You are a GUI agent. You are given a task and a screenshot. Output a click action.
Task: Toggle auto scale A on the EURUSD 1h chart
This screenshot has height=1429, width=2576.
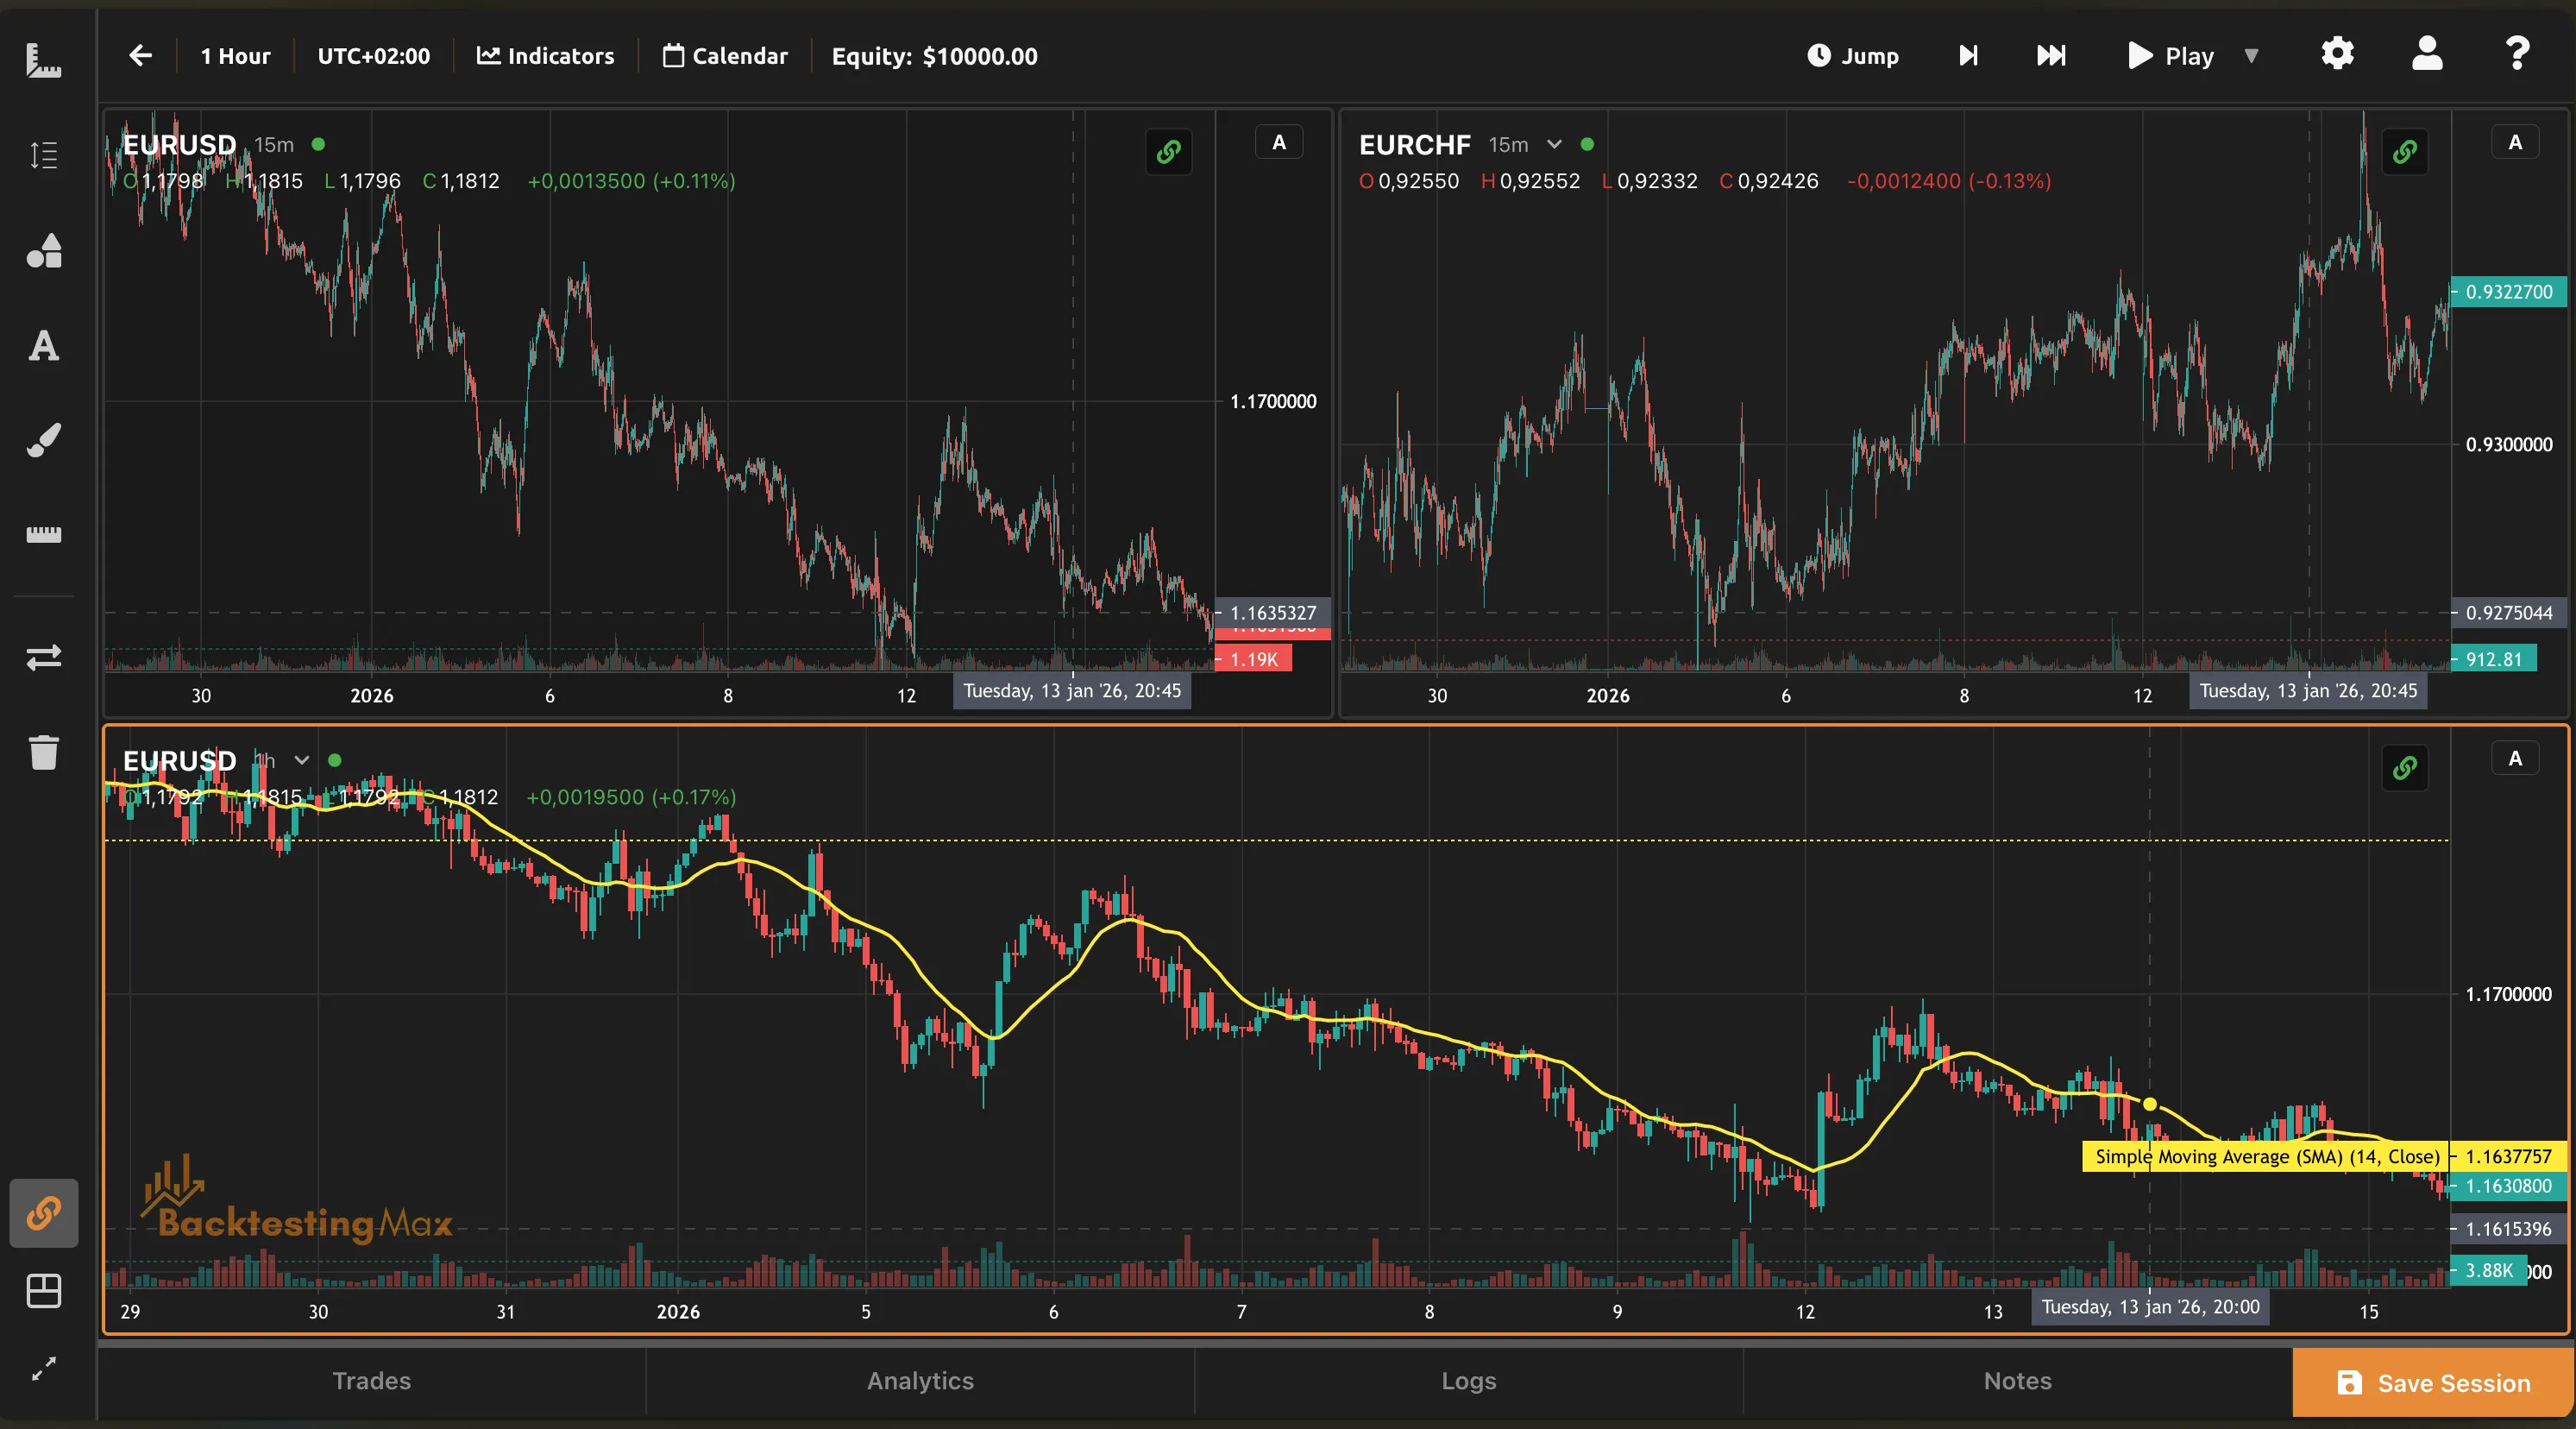[2515, 759]
